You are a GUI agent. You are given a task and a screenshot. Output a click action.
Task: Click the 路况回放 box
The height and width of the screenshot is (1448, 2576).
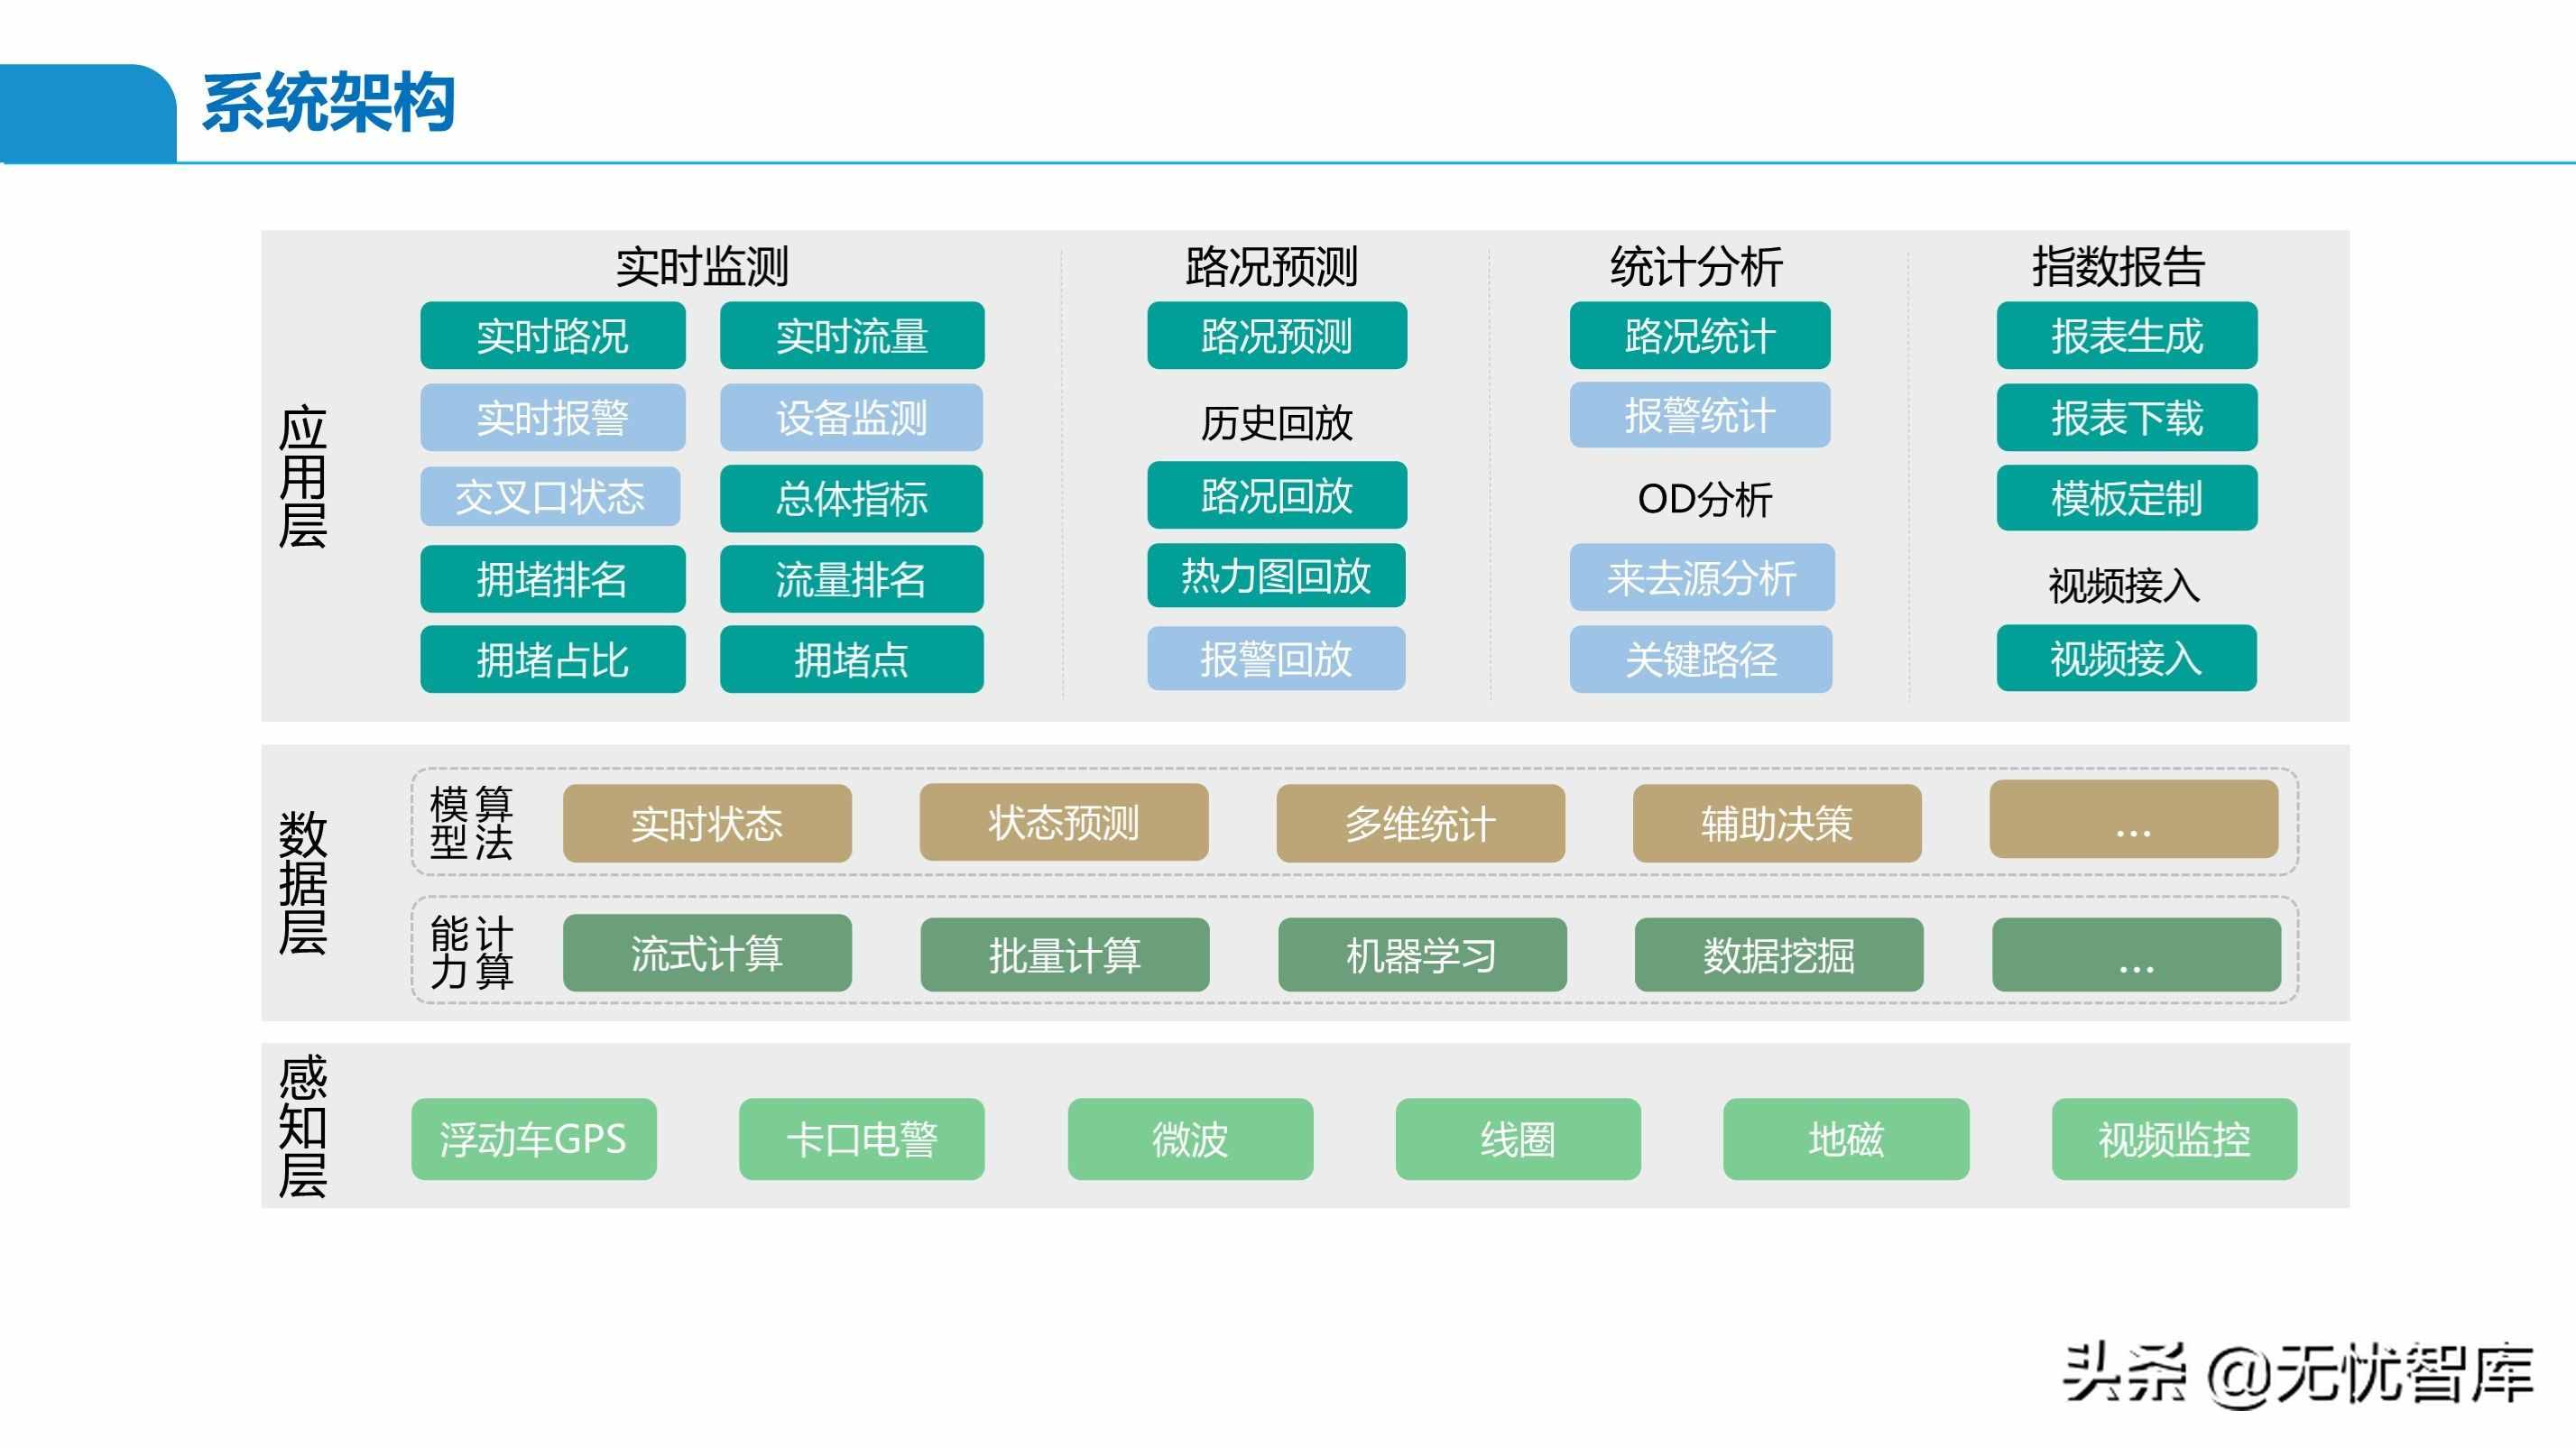pyautogui.click(x=1277, y=495)
